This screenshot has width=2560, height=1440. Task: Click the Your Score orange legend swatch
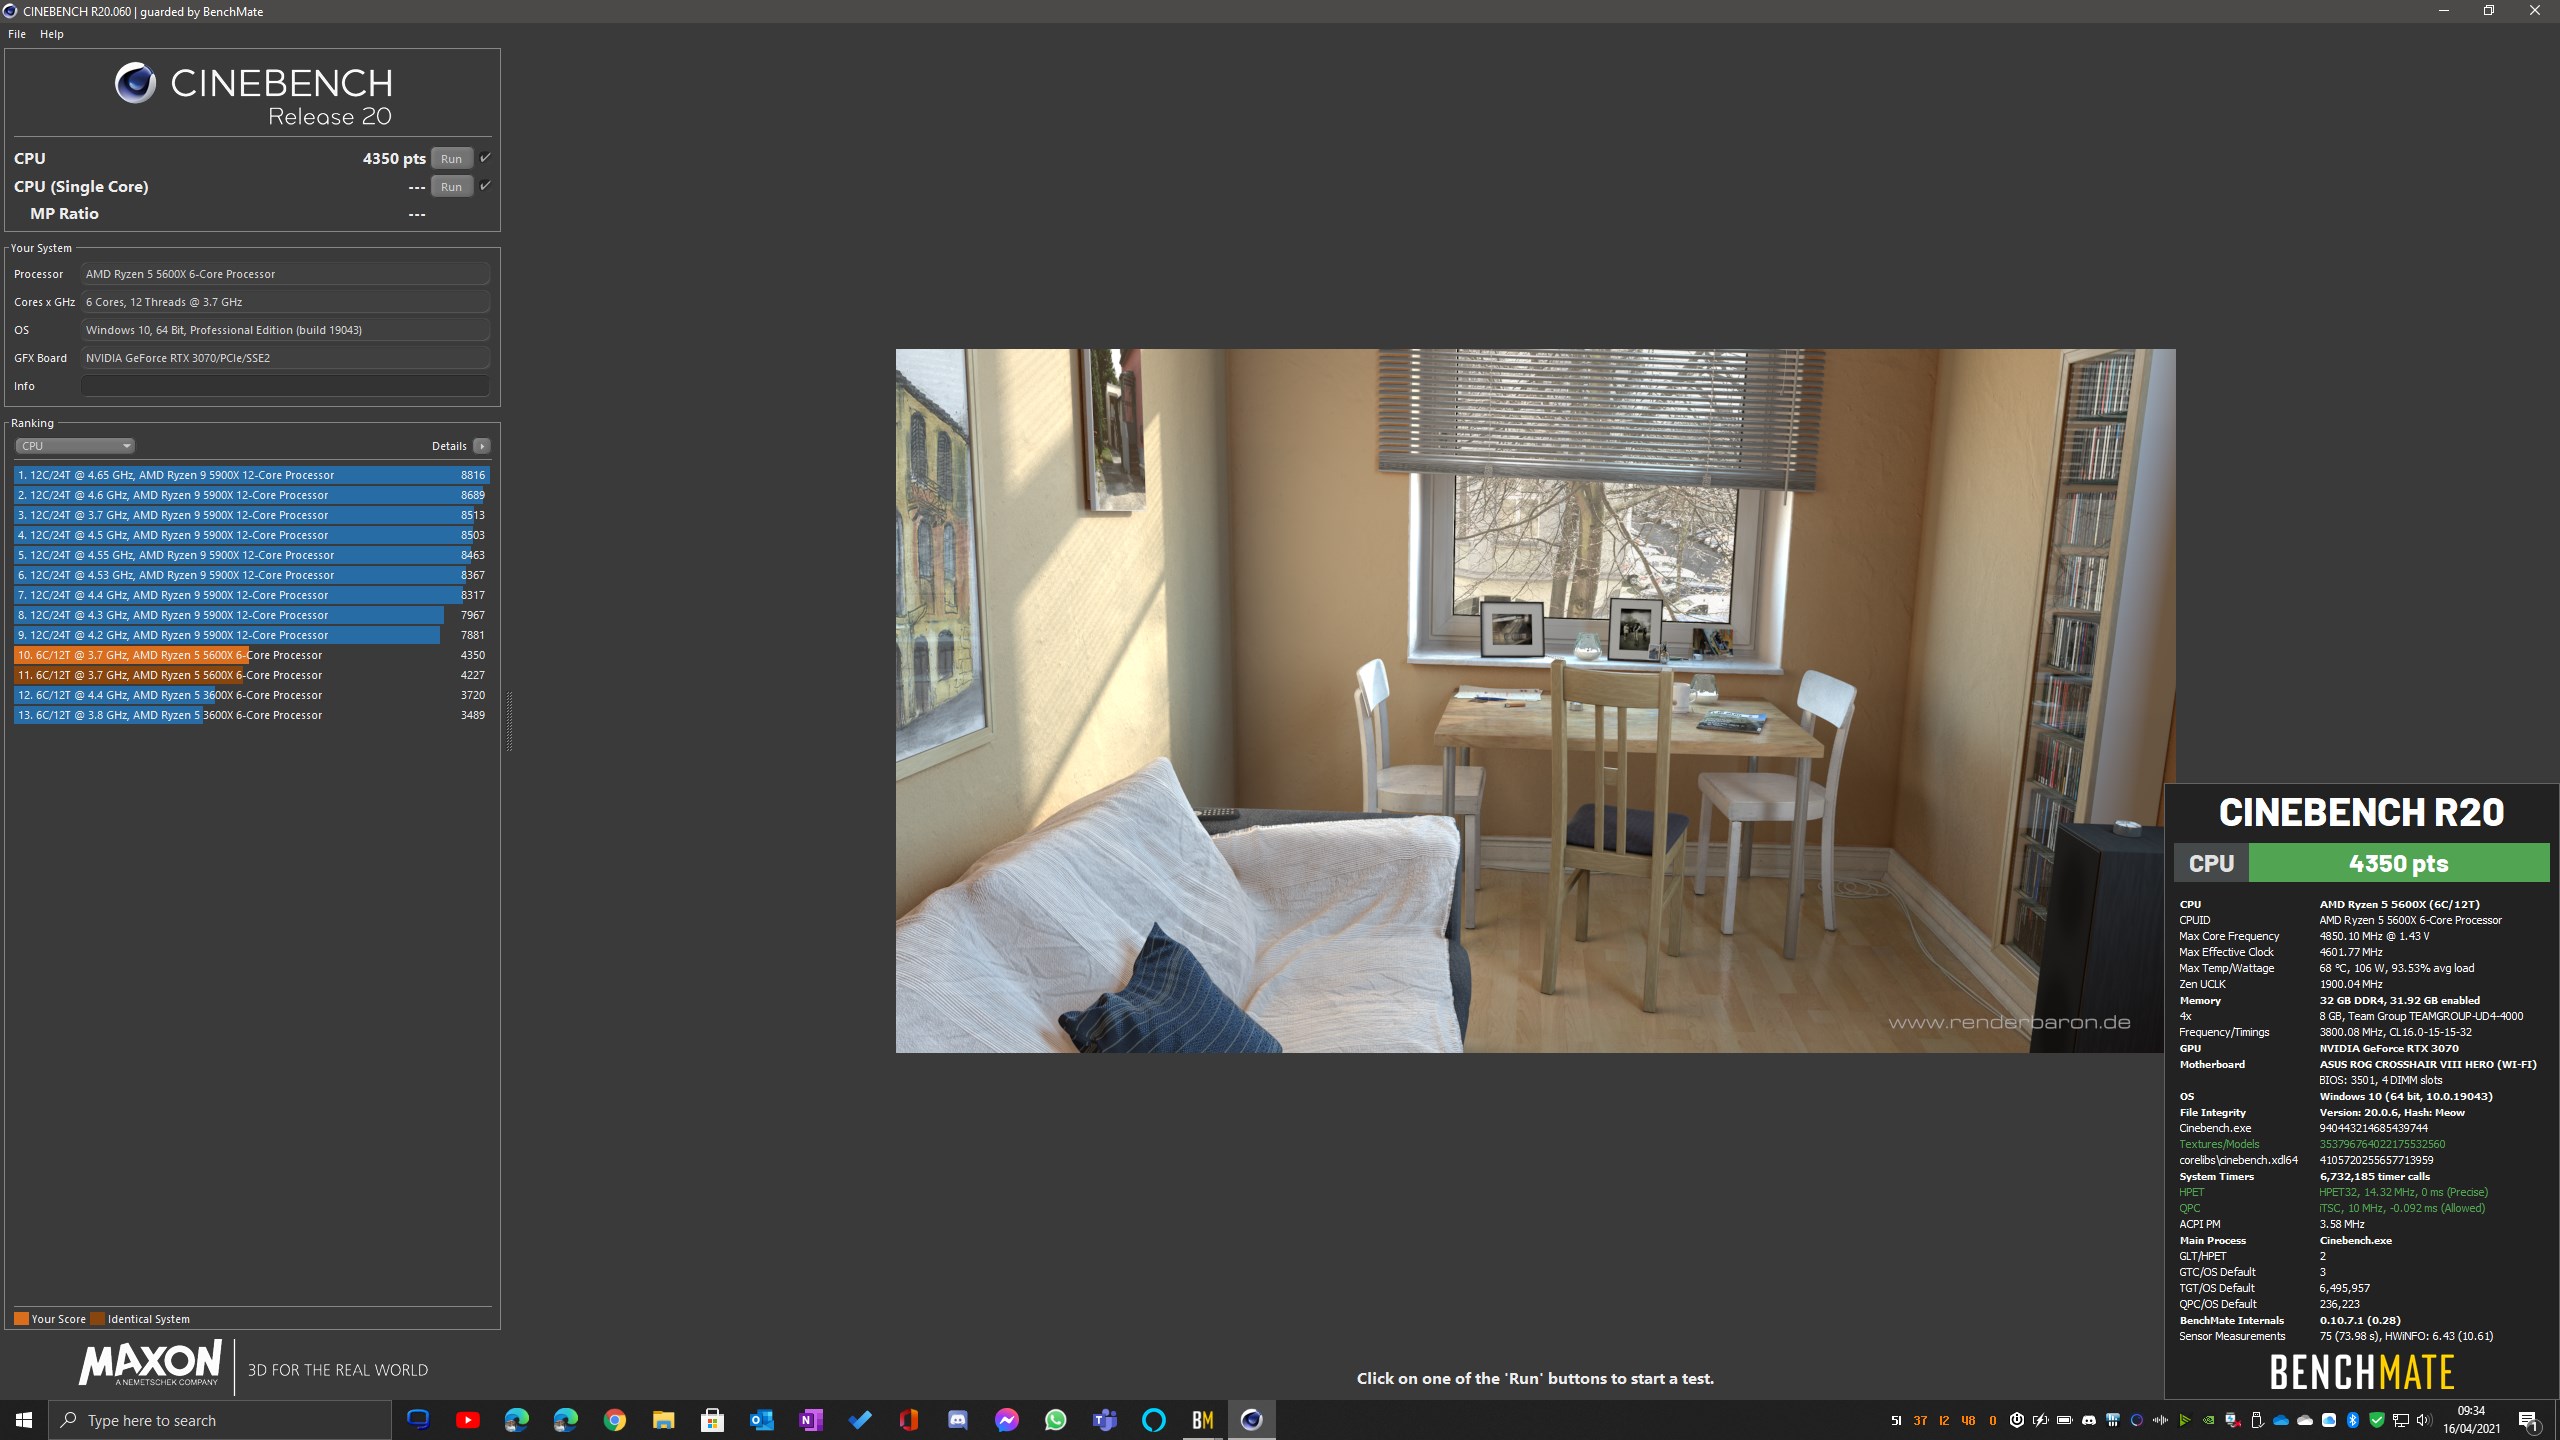(21, 1318)
